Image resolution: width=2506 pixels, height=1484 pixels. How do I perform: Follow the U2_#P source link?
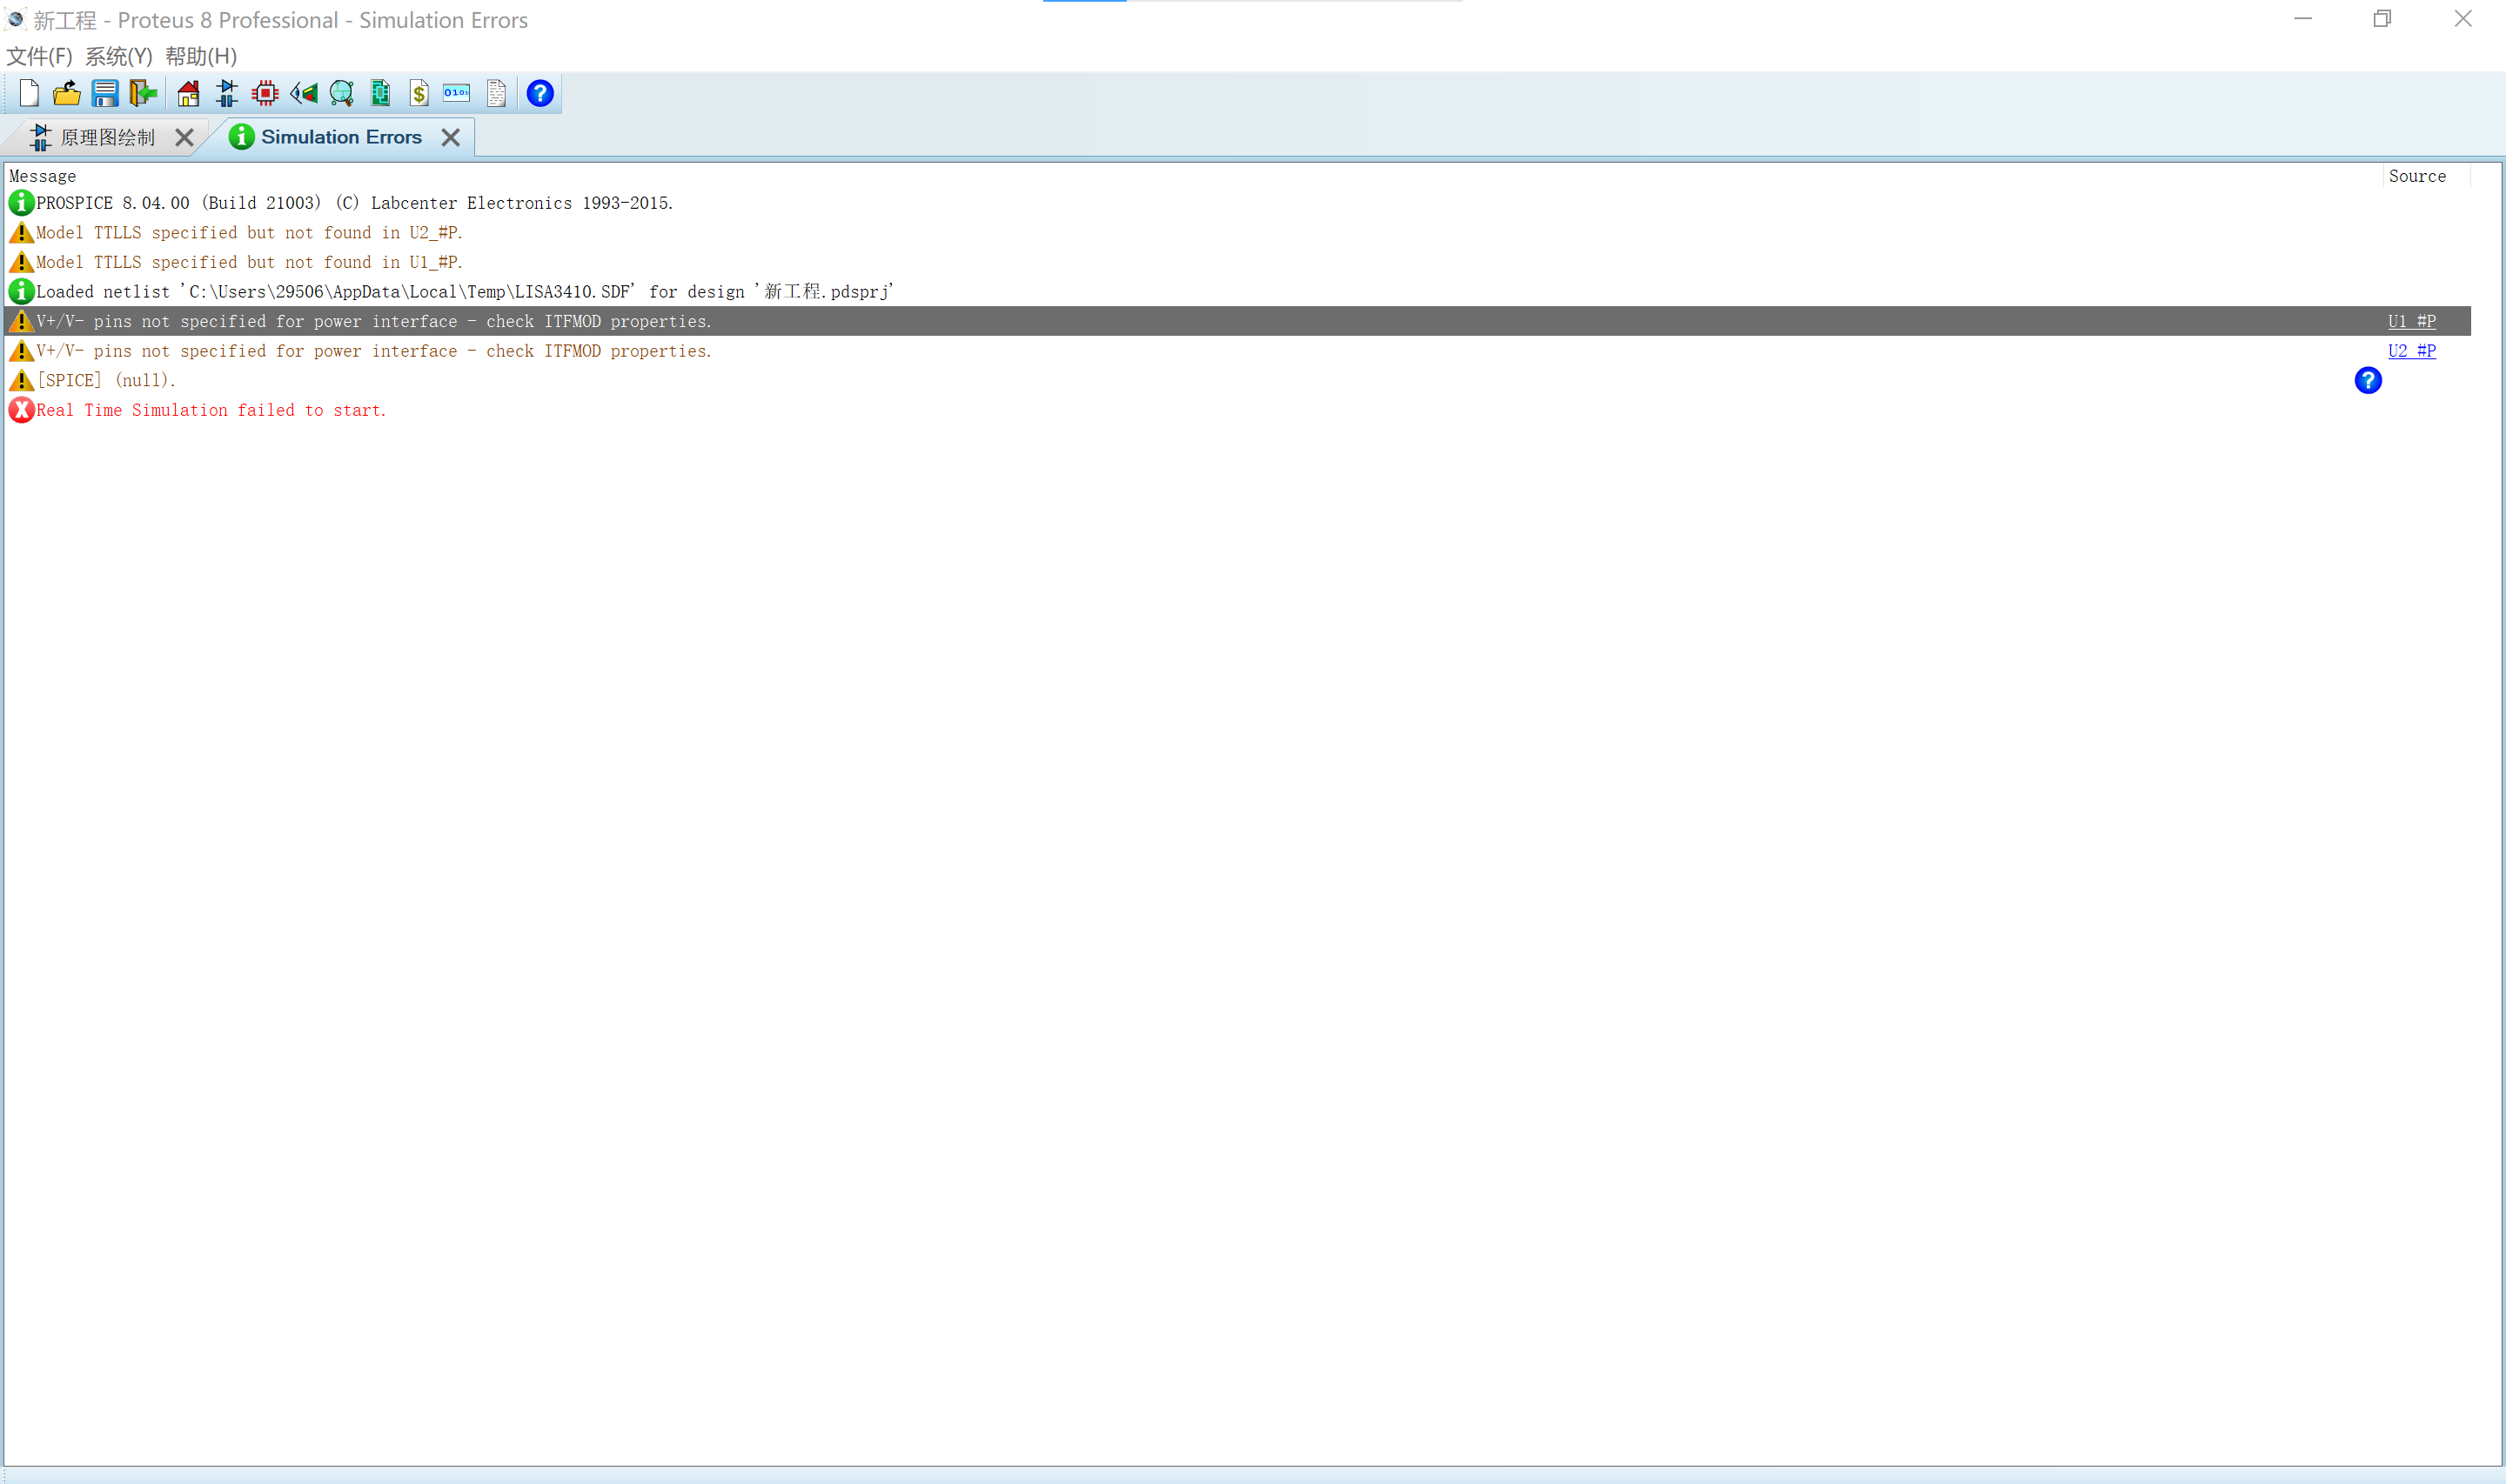pos(2411,351)
